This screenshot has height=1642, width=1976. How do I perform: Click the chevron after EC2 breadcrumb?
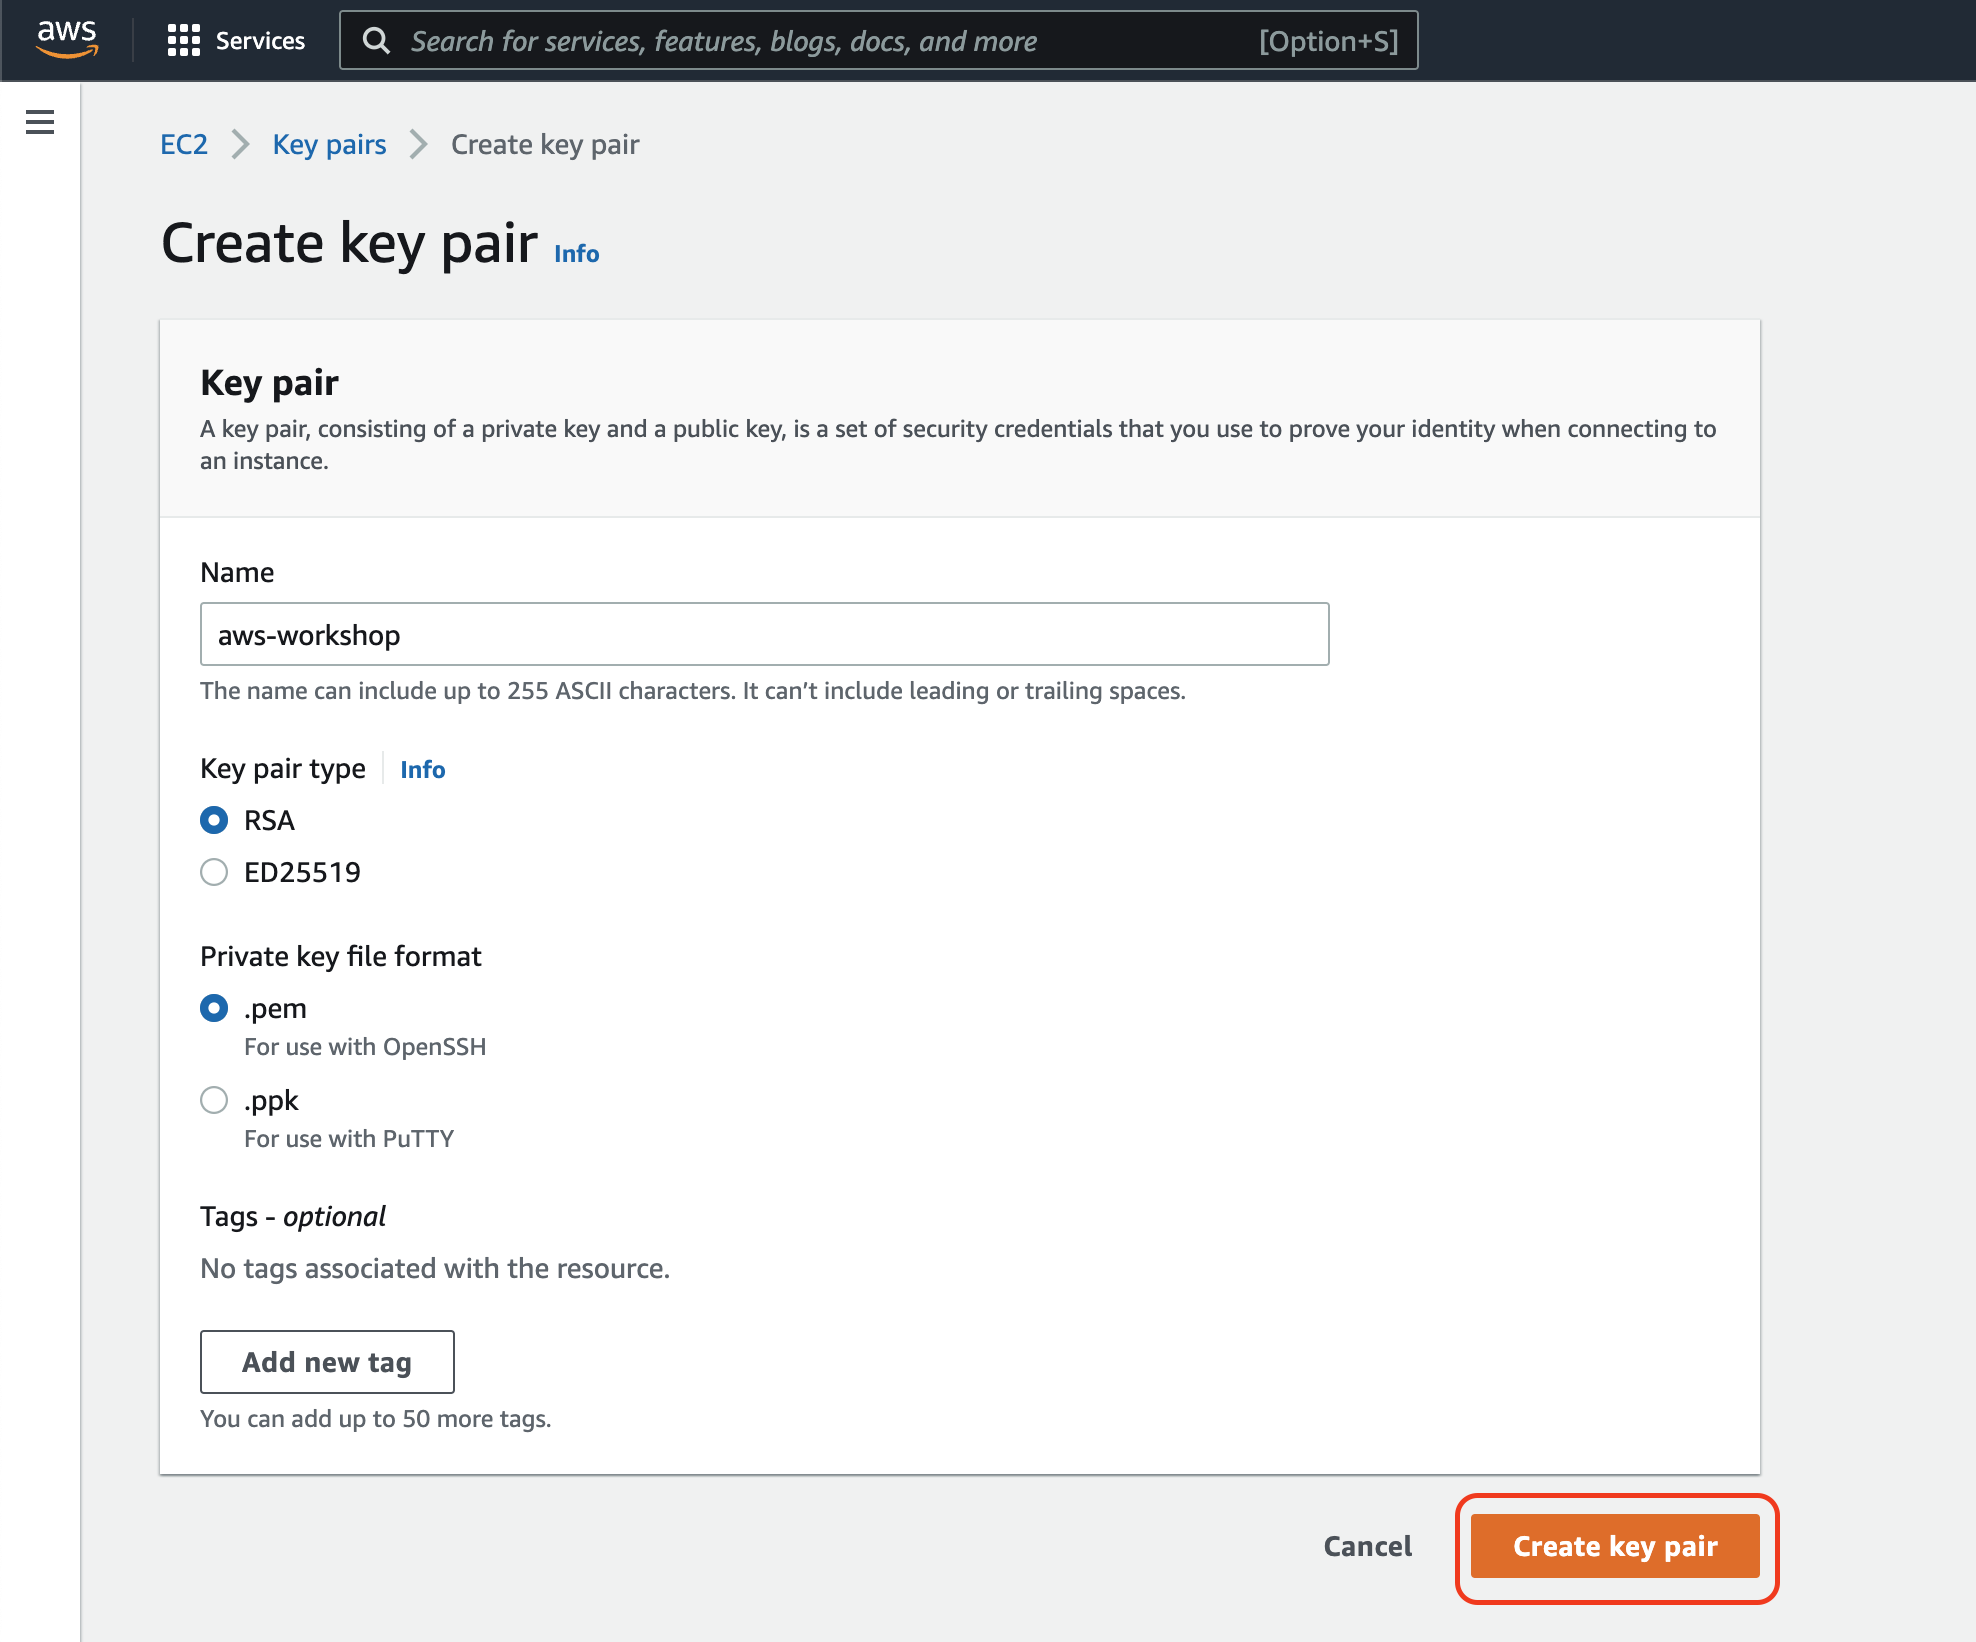point(240,144)
